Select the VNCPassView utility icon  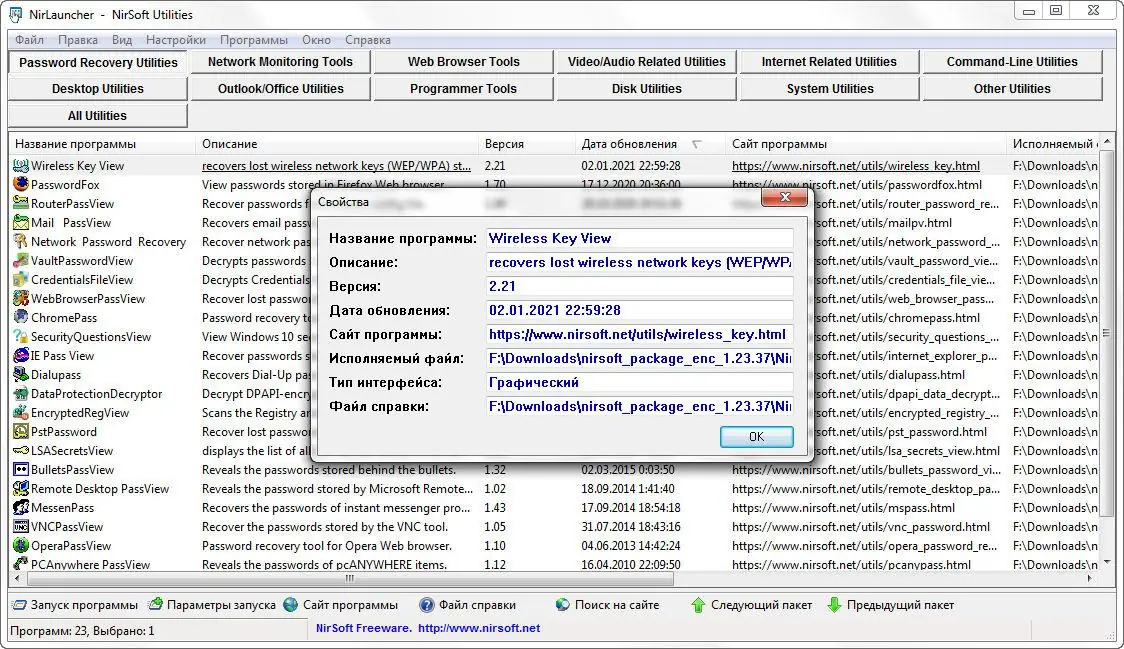[20, 527]
